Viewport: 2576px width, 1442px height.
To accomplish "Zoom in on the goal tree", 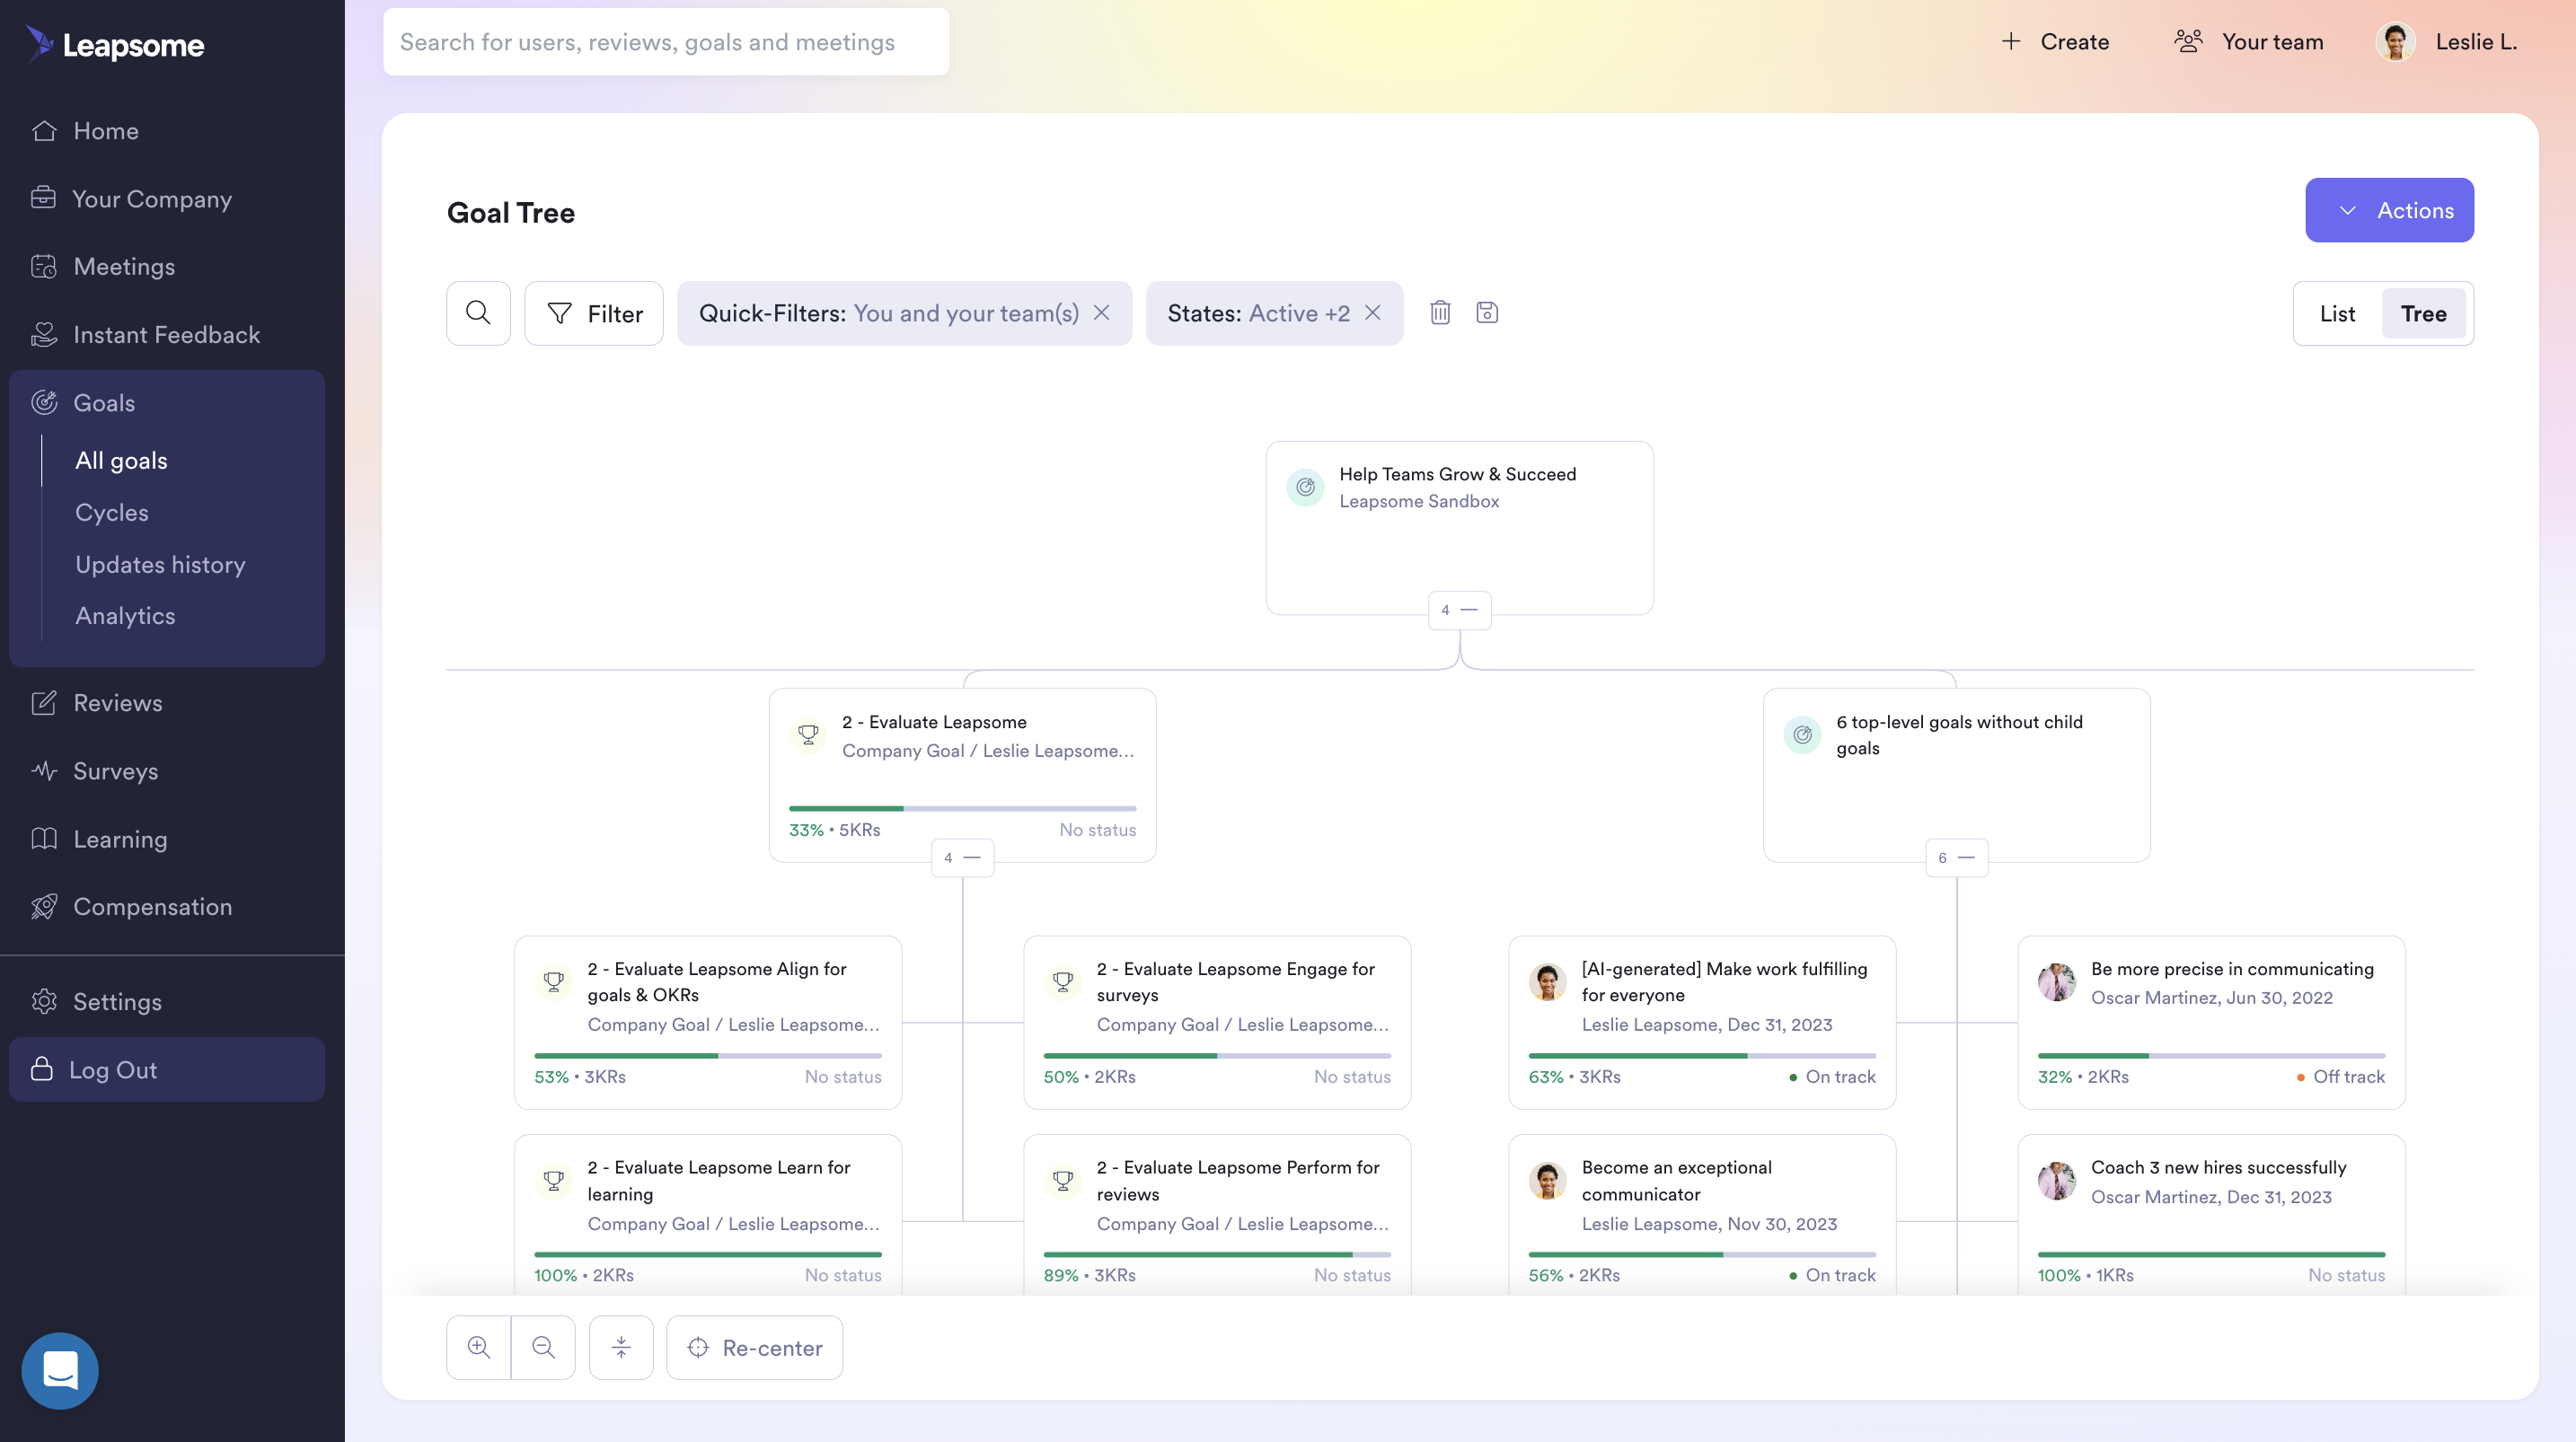I will click(x=479, y=1348).
